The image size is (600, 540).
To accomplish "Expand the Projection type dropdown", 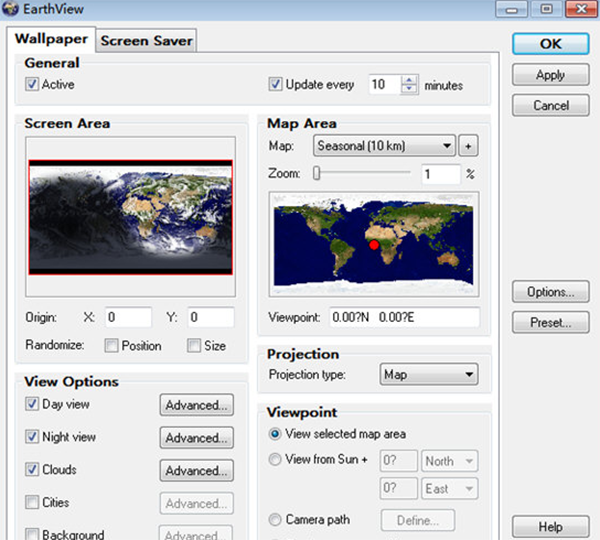I will point(429,376).
